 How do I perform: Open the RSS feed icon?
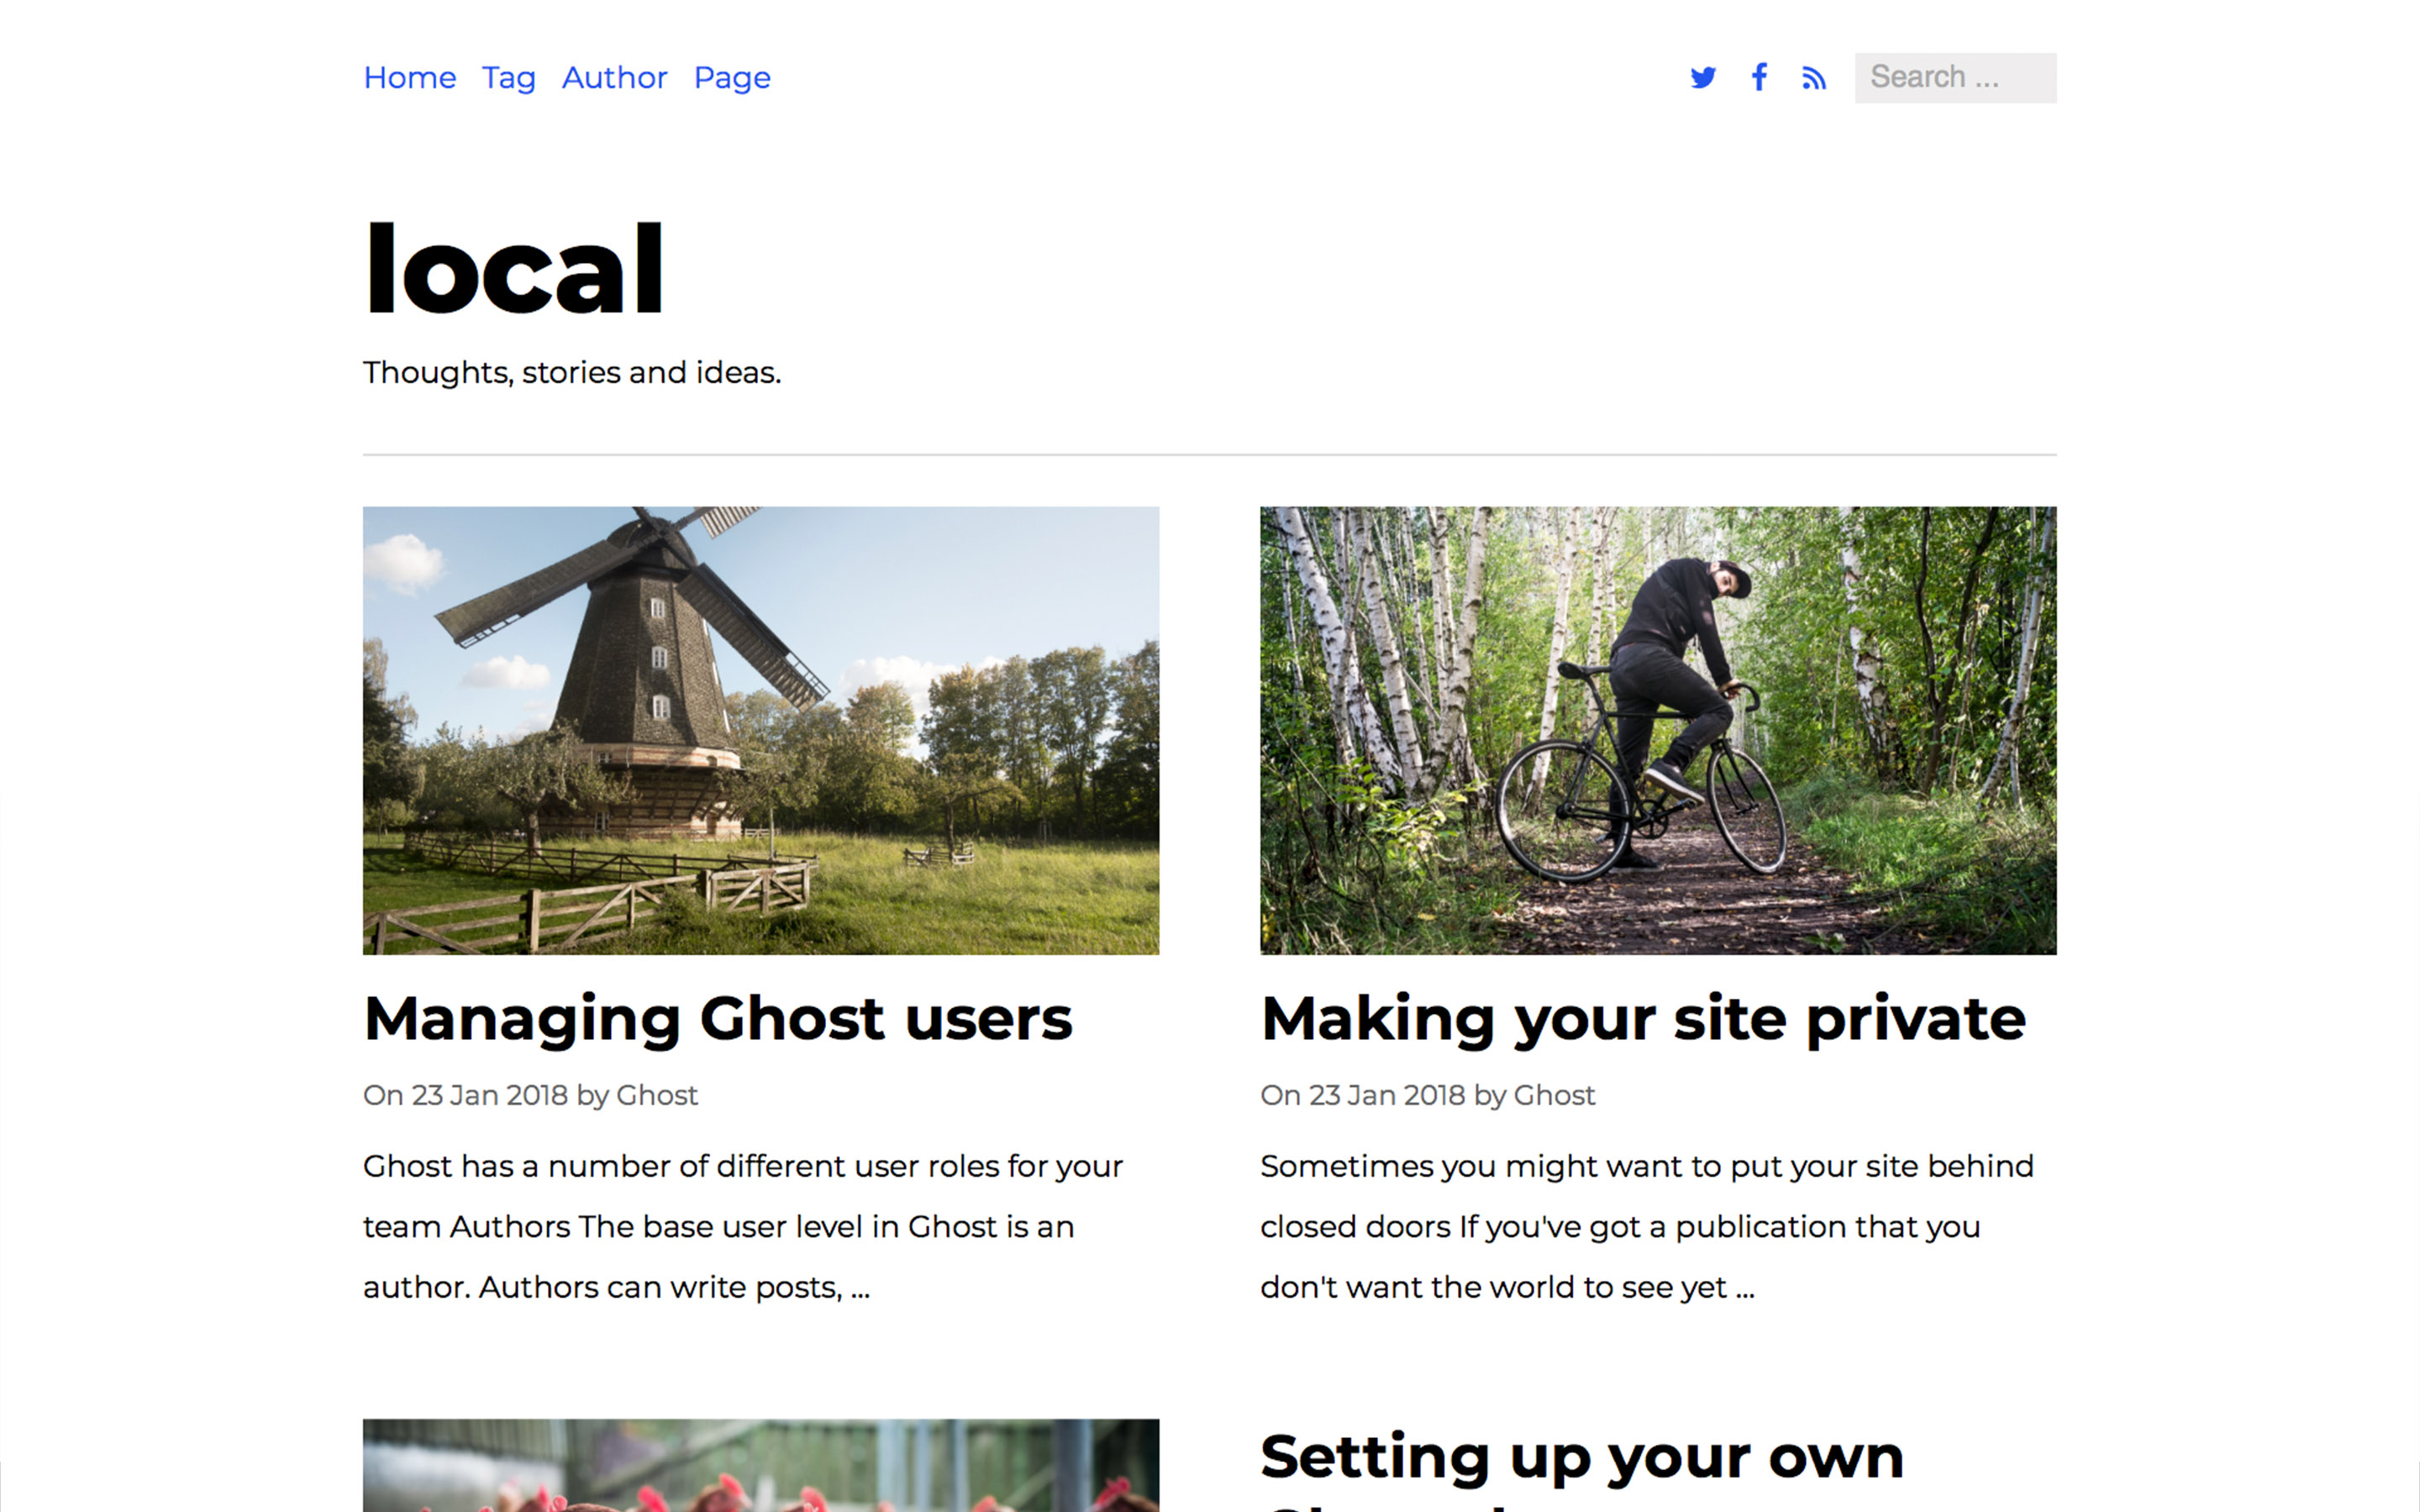tap(1813, 78)
